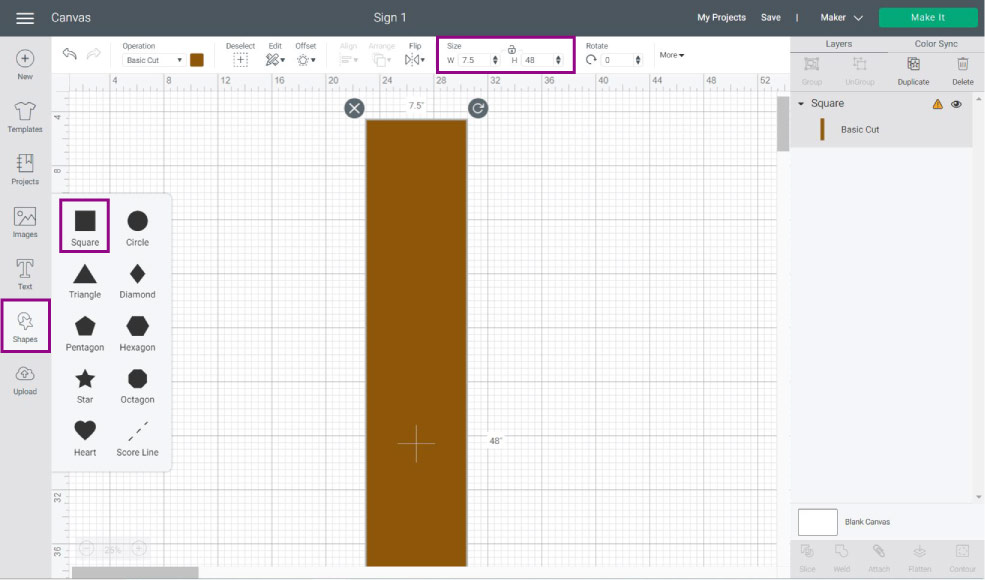Toggle the size lock aspect ratio
Viewport: 985px width, 580px height.
click(511, 49)
